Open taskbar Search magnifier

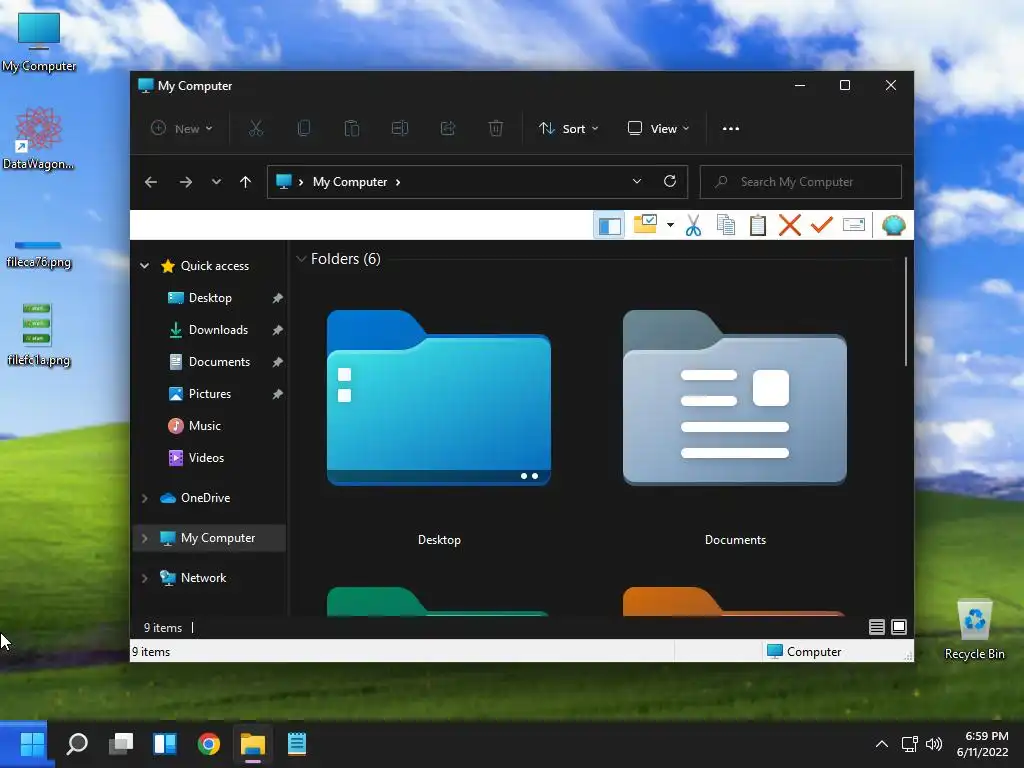[77, 743]
